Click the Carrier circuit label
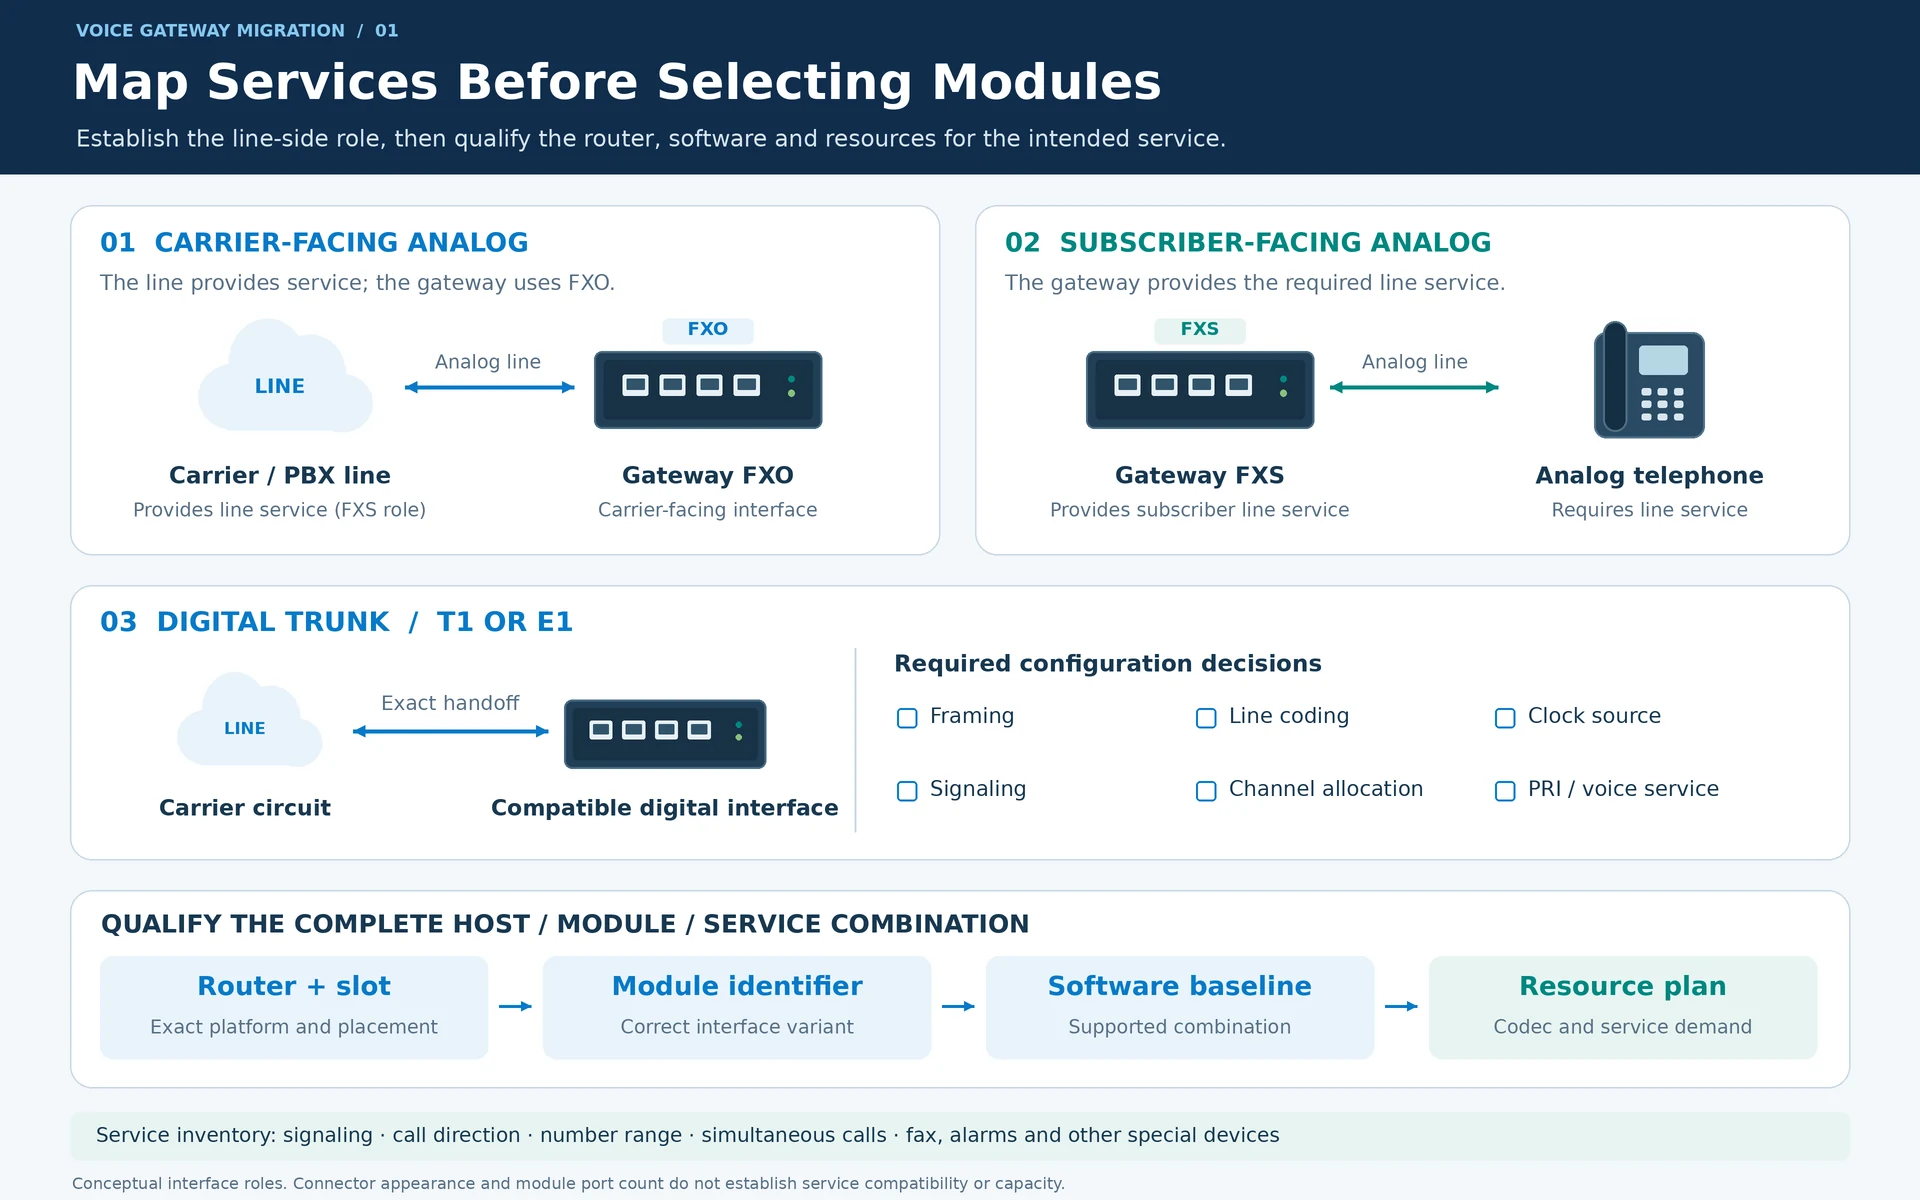1920x1200 pixels. 245,808
